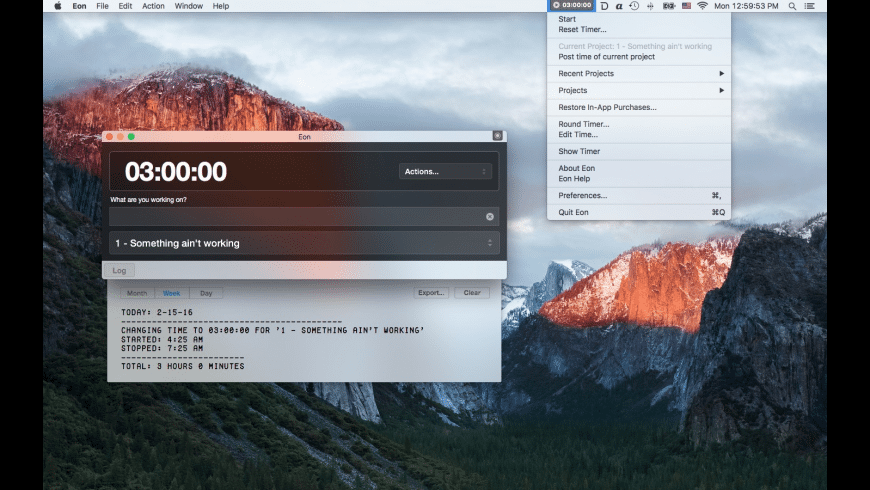Open the Actions dropdown
The height and width of the screenshot is (490, 870).
point(445,171)
